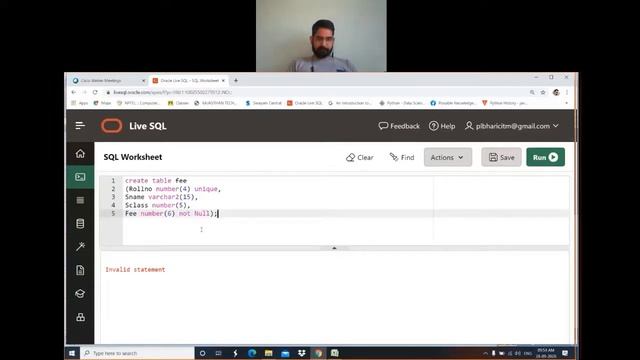640x360 pixels.
Task: Click the 'SQL Worksheet' heading
Action: coord(133,157)
